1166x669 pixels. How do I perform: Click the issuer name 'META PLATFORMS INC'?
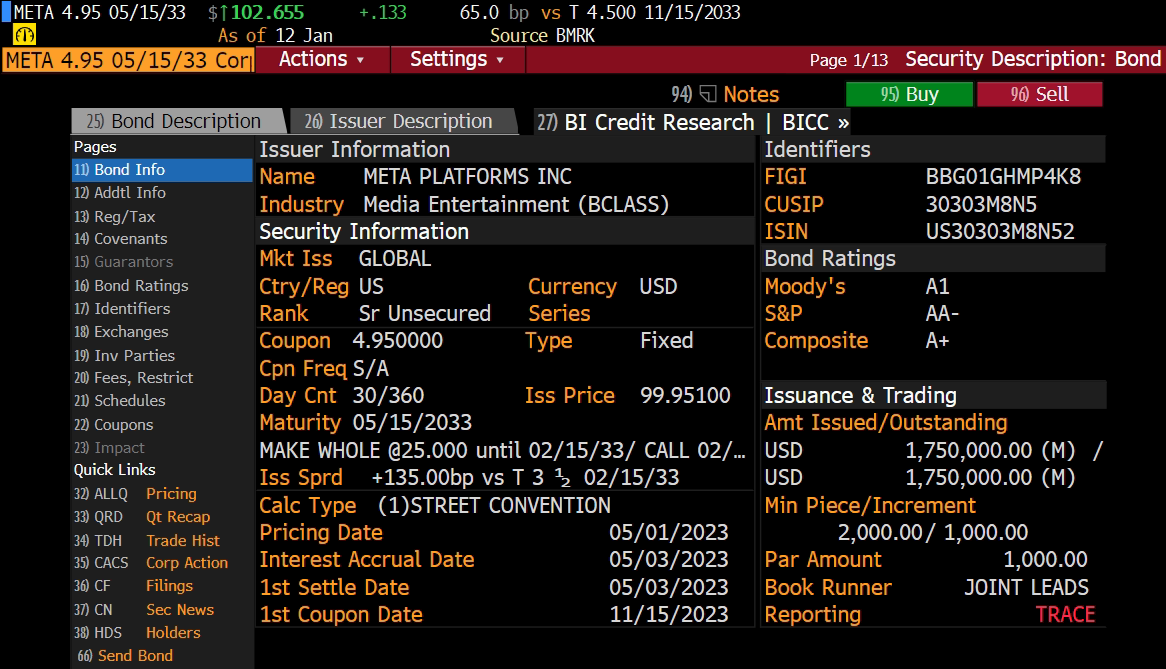point(467,177)
